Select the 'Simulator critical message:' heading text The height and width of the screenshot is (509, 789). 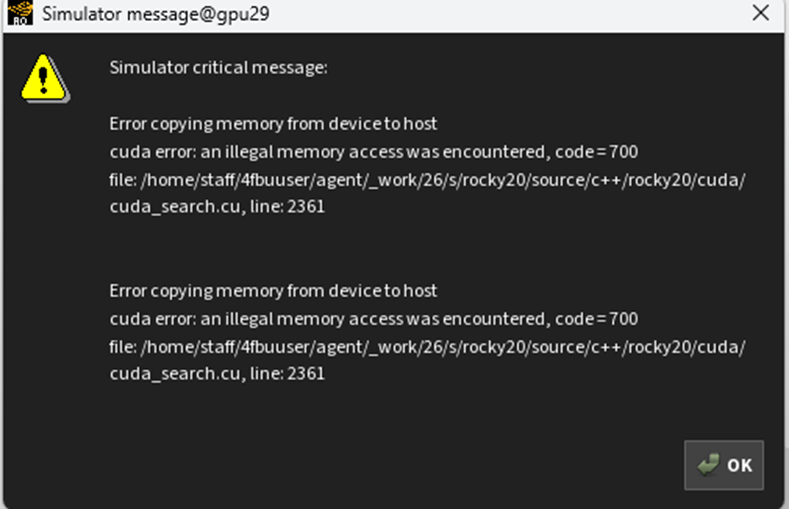pos(218,67)
